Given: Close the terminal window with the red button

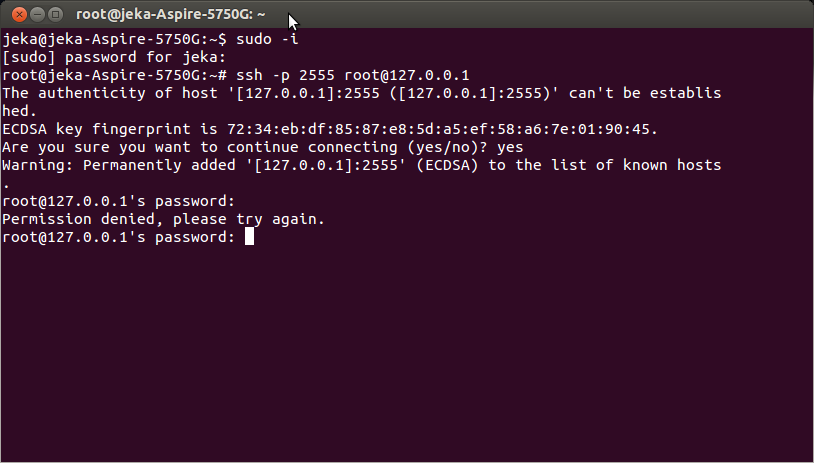Looking at the screenshot, I should [19, 15].
